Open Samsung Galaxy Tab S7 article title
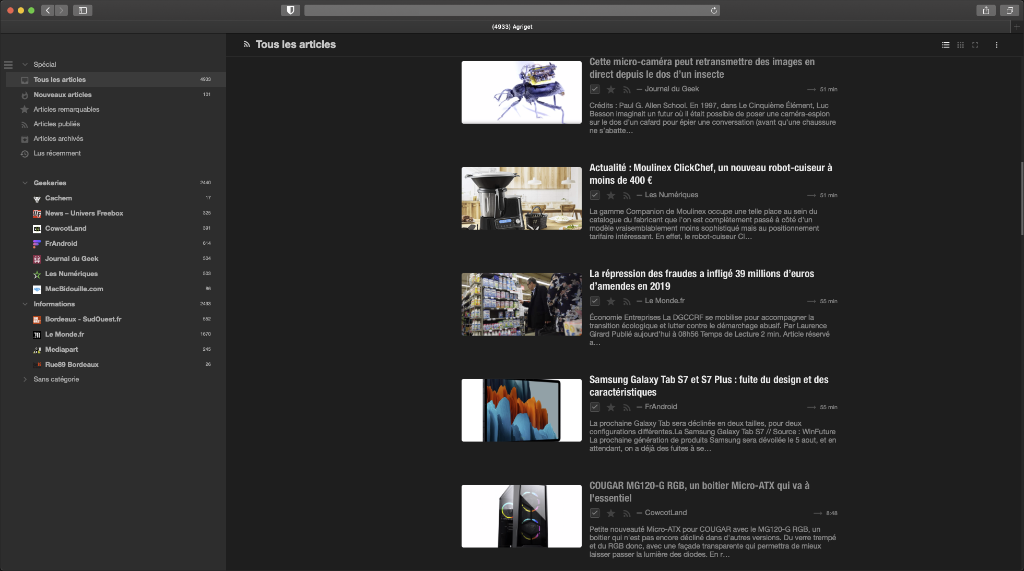1024x571 pixels. coord(709,385)
